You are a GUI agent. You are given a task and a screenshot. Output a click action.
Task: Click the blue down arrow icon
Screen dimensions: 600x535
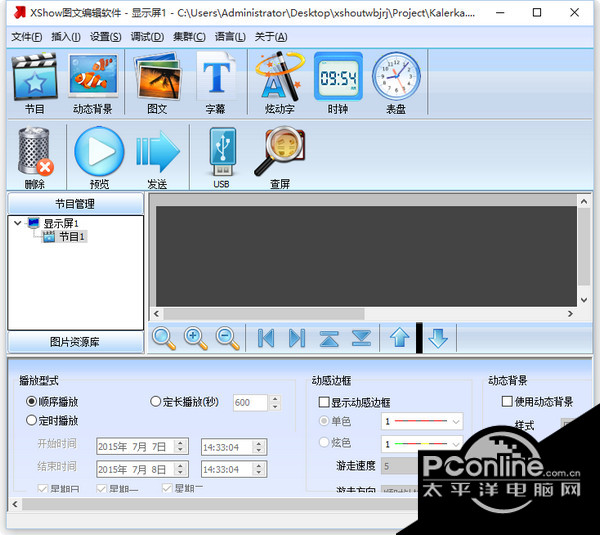tap(438, 338)
